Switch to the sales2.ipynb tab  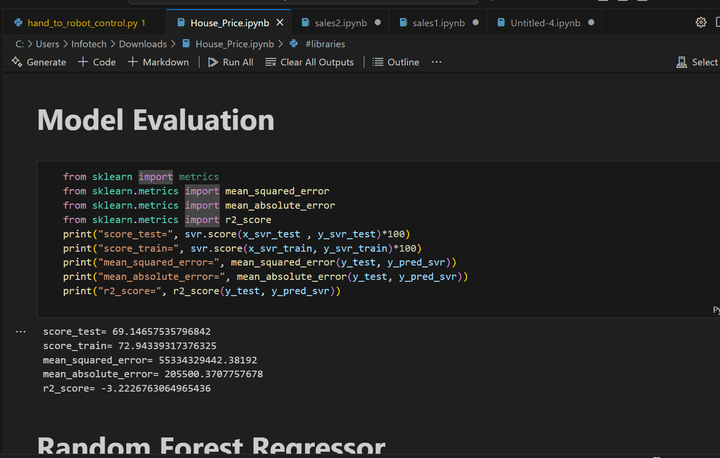tap(340, 23)
